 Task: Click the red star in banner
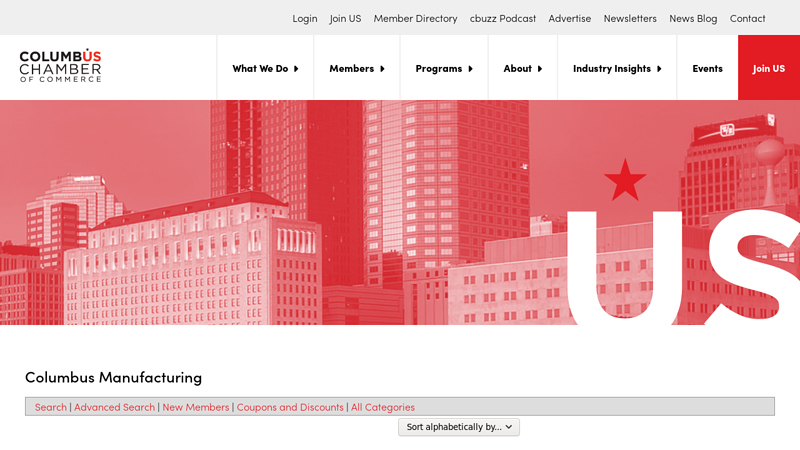pos(625,180)
